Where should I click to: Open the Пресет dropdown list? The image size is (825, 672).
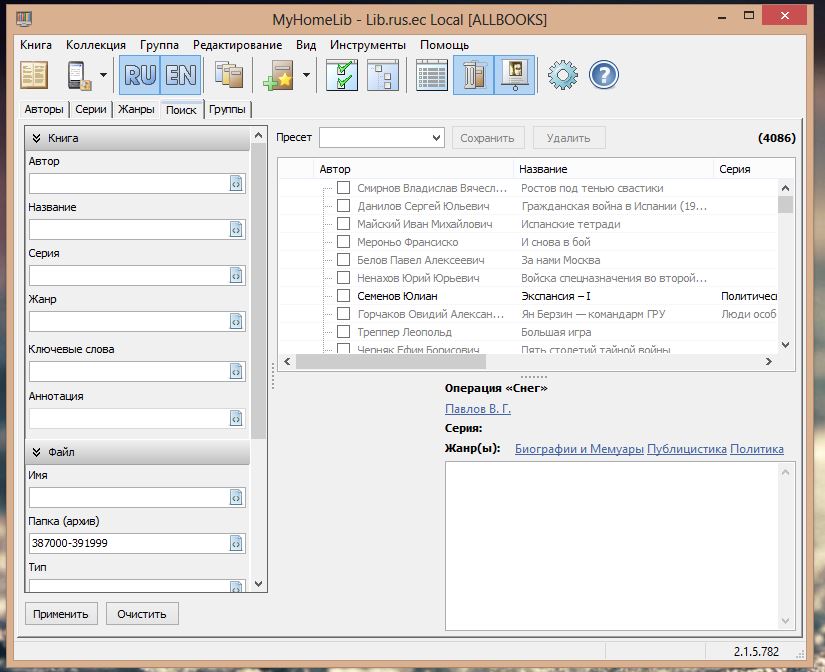[x=435, y=138]
